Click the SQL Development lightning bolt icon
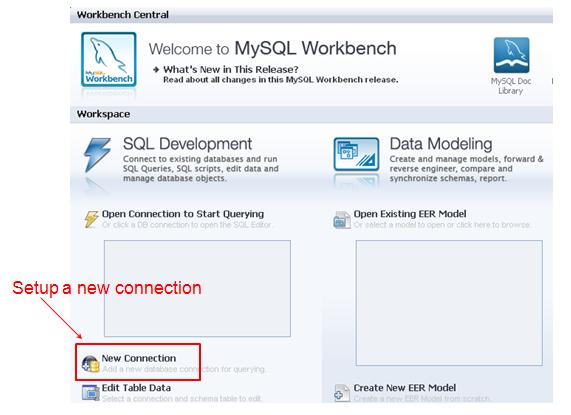 97,155
